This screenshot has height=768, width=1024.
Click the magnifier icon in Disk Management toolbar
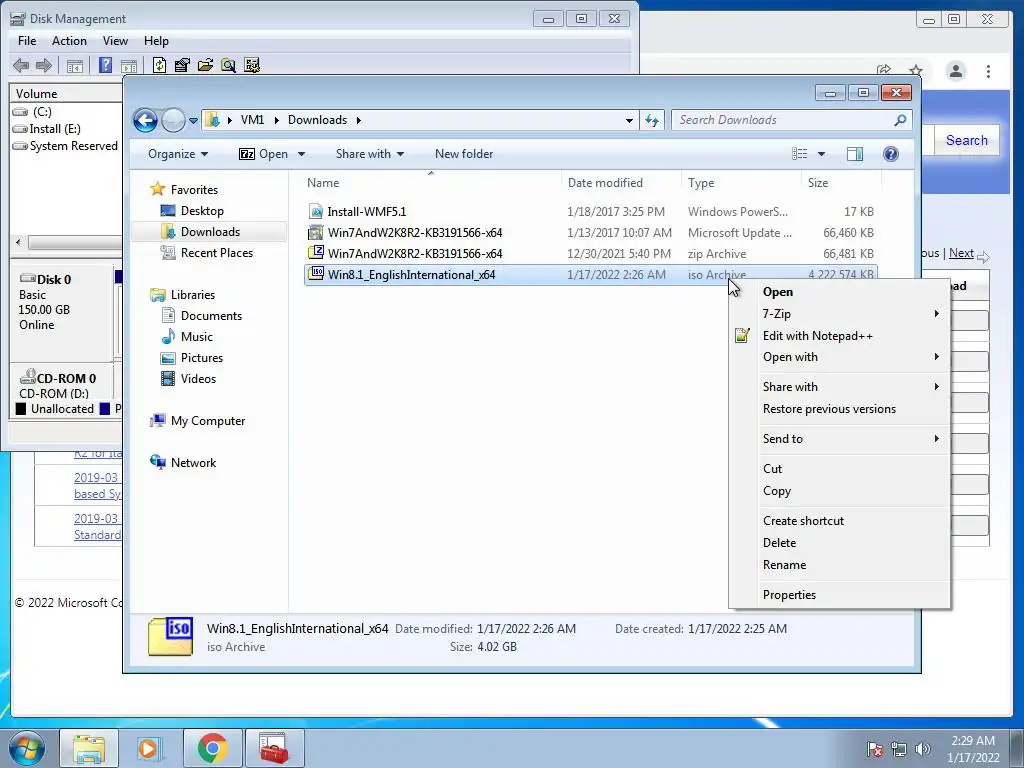228,65
